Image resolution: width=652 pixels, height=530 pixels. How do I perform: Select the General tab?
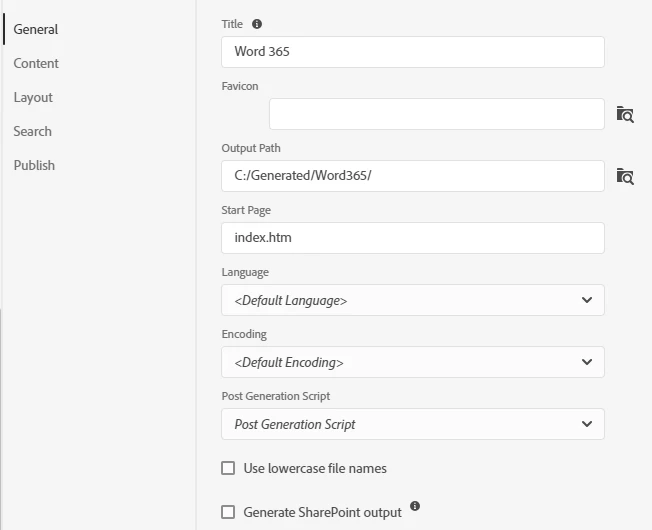tap(36, 29)
